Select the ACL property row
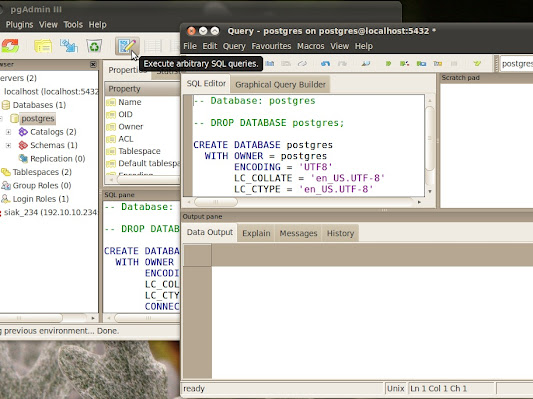This screenshot has width=533, height=399. coord(142,139)
